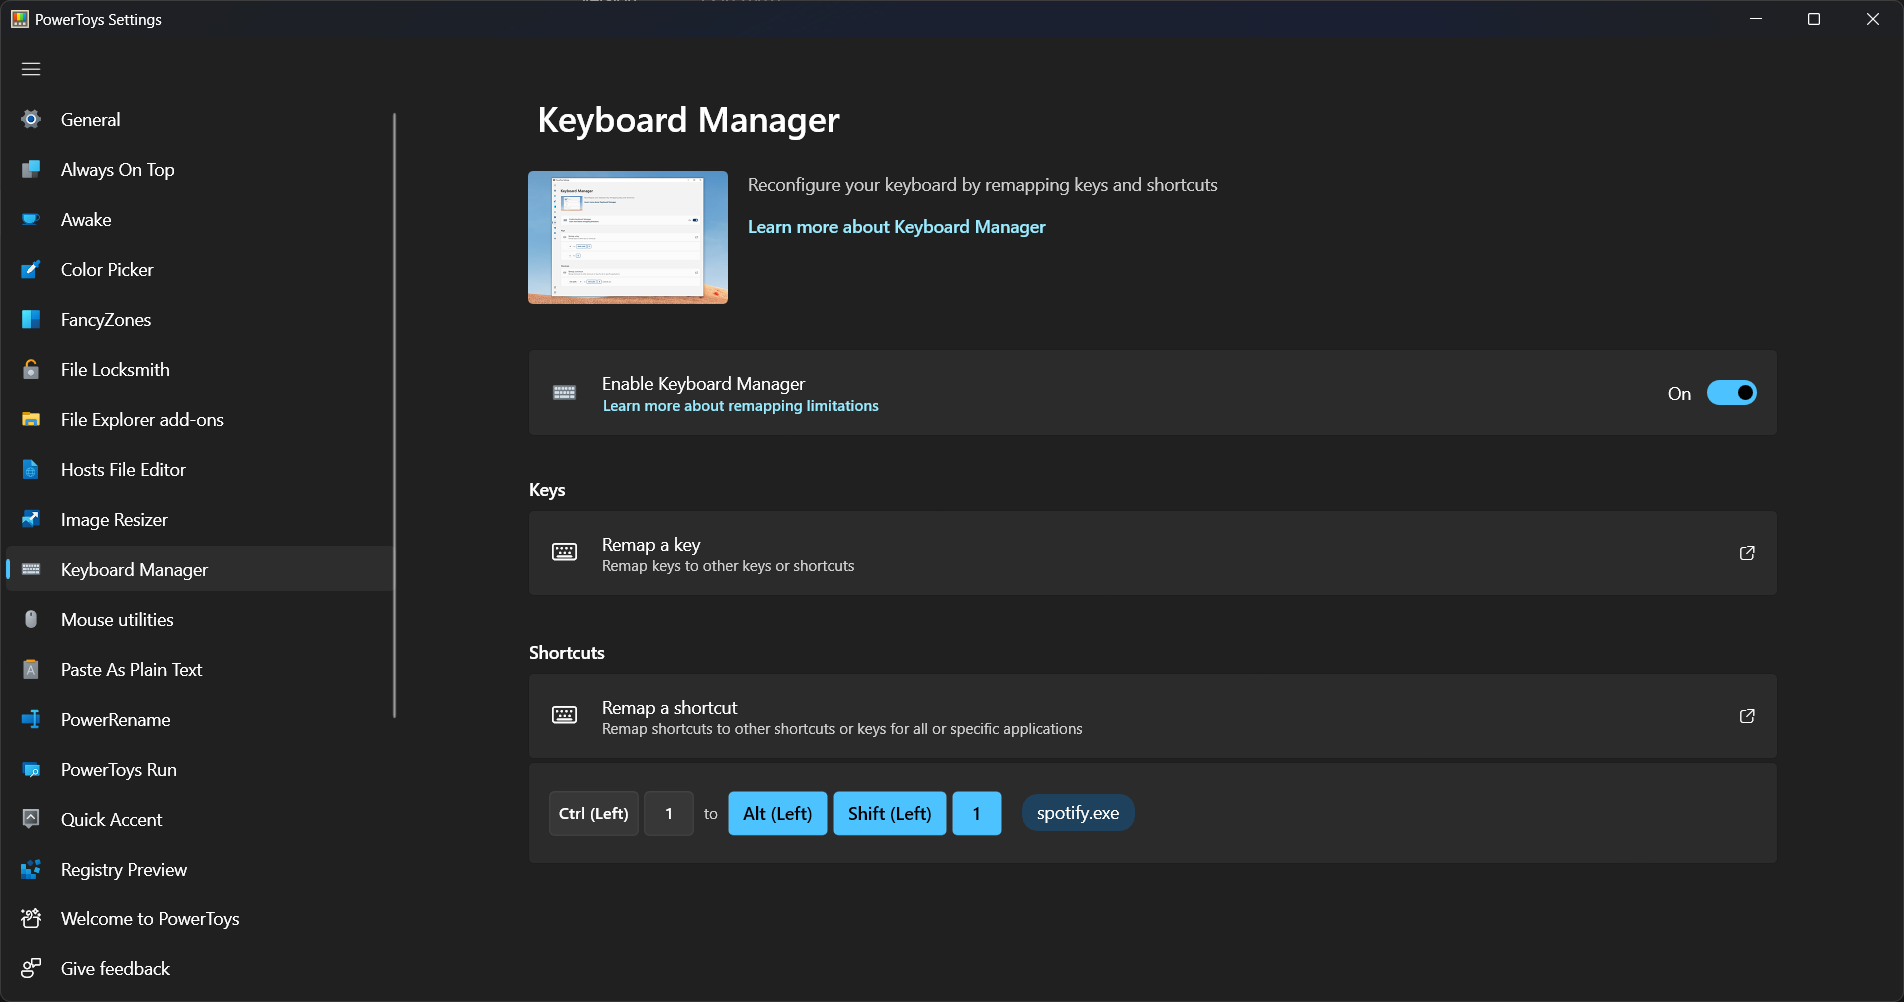The height and width of the screenshot is (1002, 1904).
Task: Open File Locksmith settings
Action: [x=200, y=369]
